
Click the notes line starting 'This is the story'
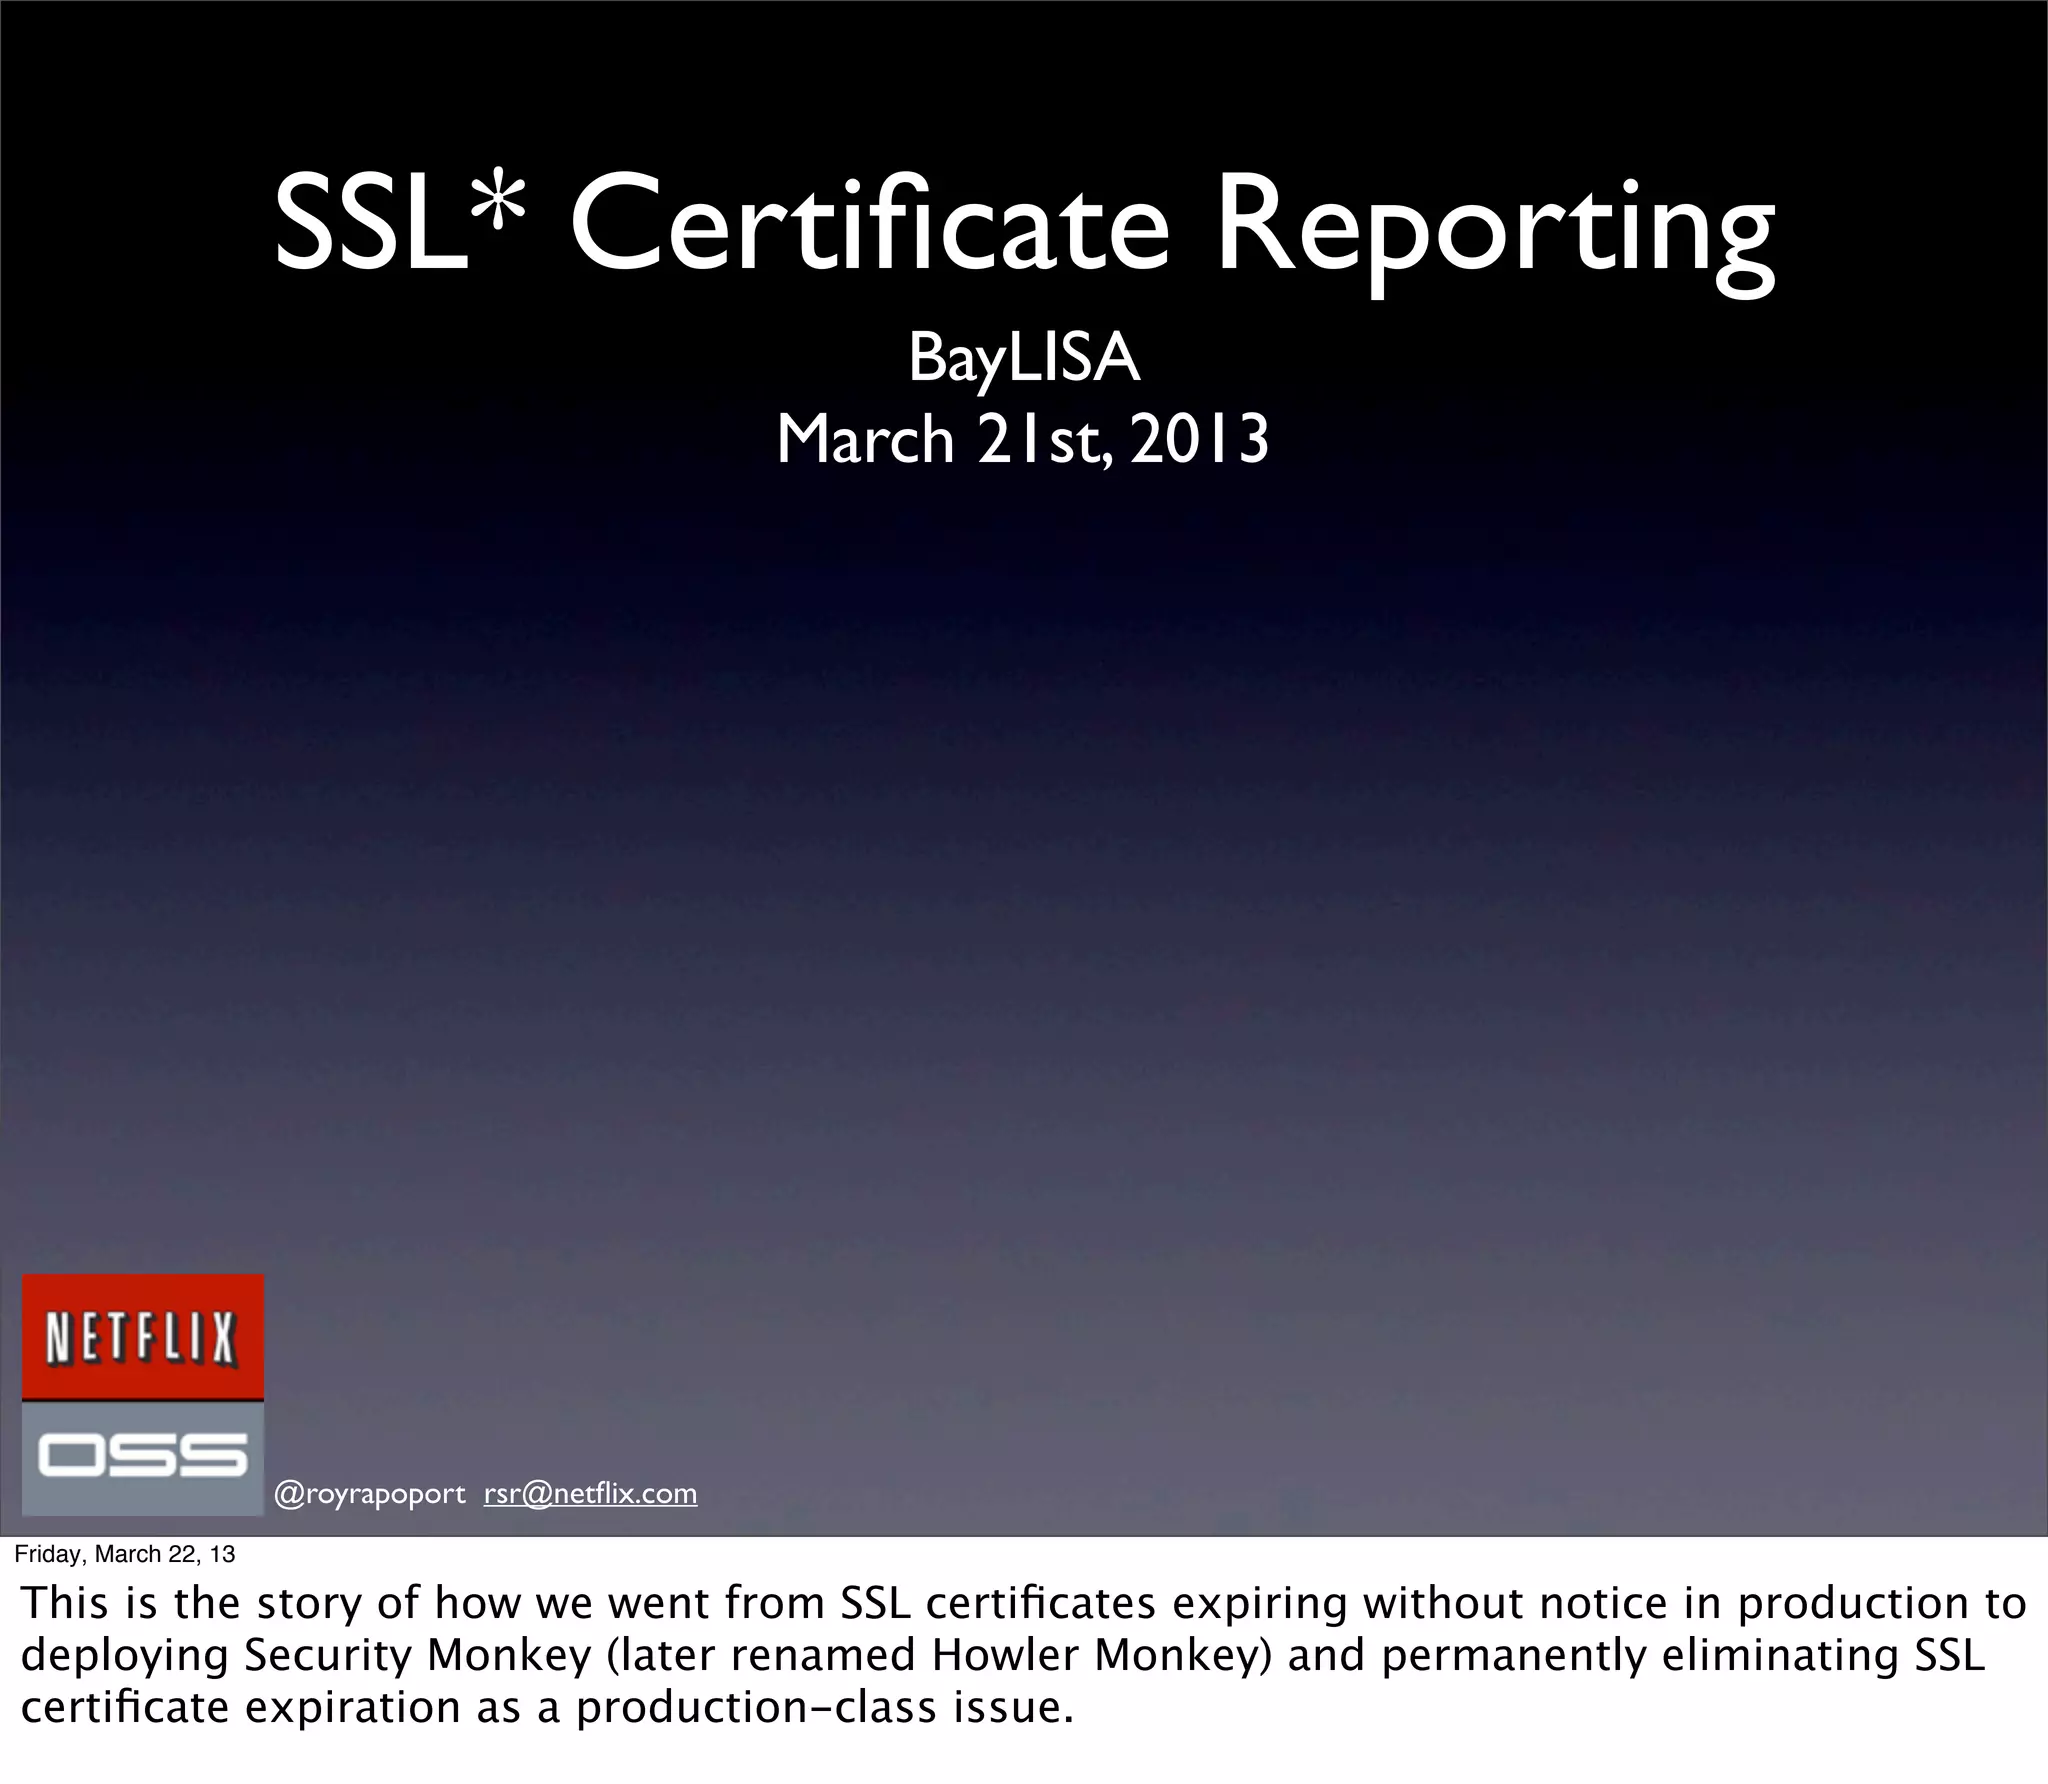(x=1023, y=1603)
